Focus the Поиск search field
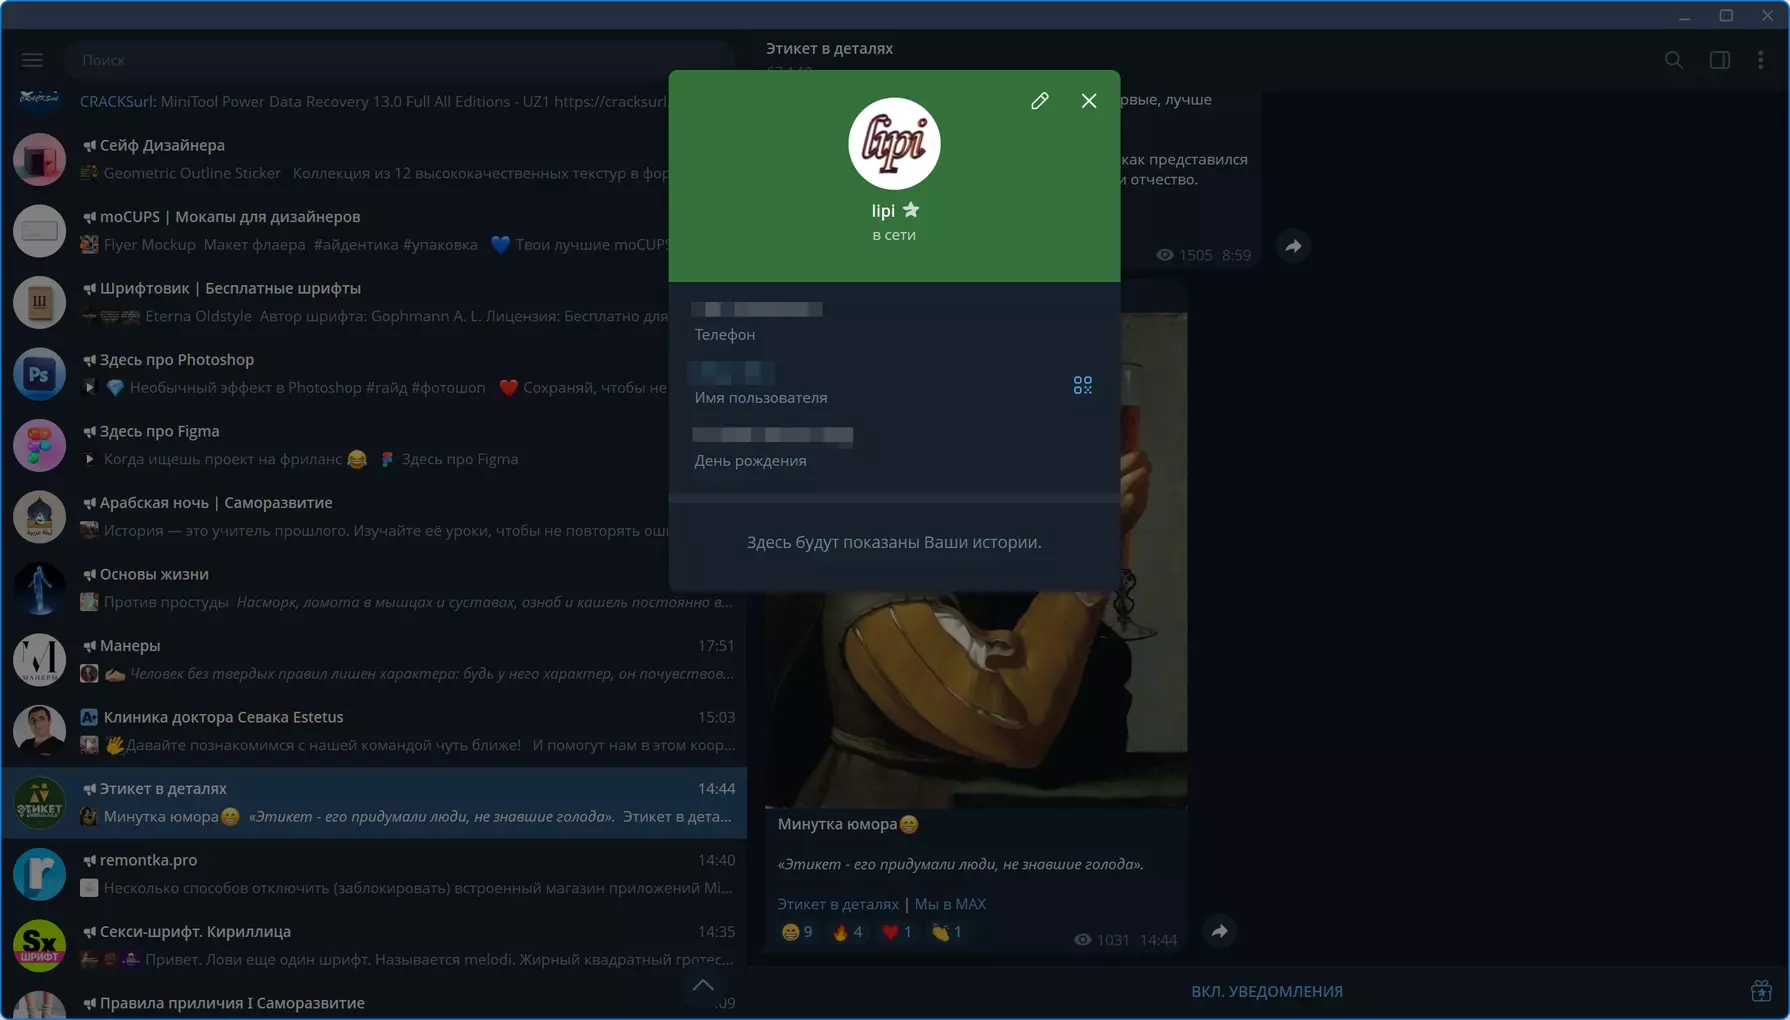This screenshot has width=1790, height=1020. tap(400, 60)
